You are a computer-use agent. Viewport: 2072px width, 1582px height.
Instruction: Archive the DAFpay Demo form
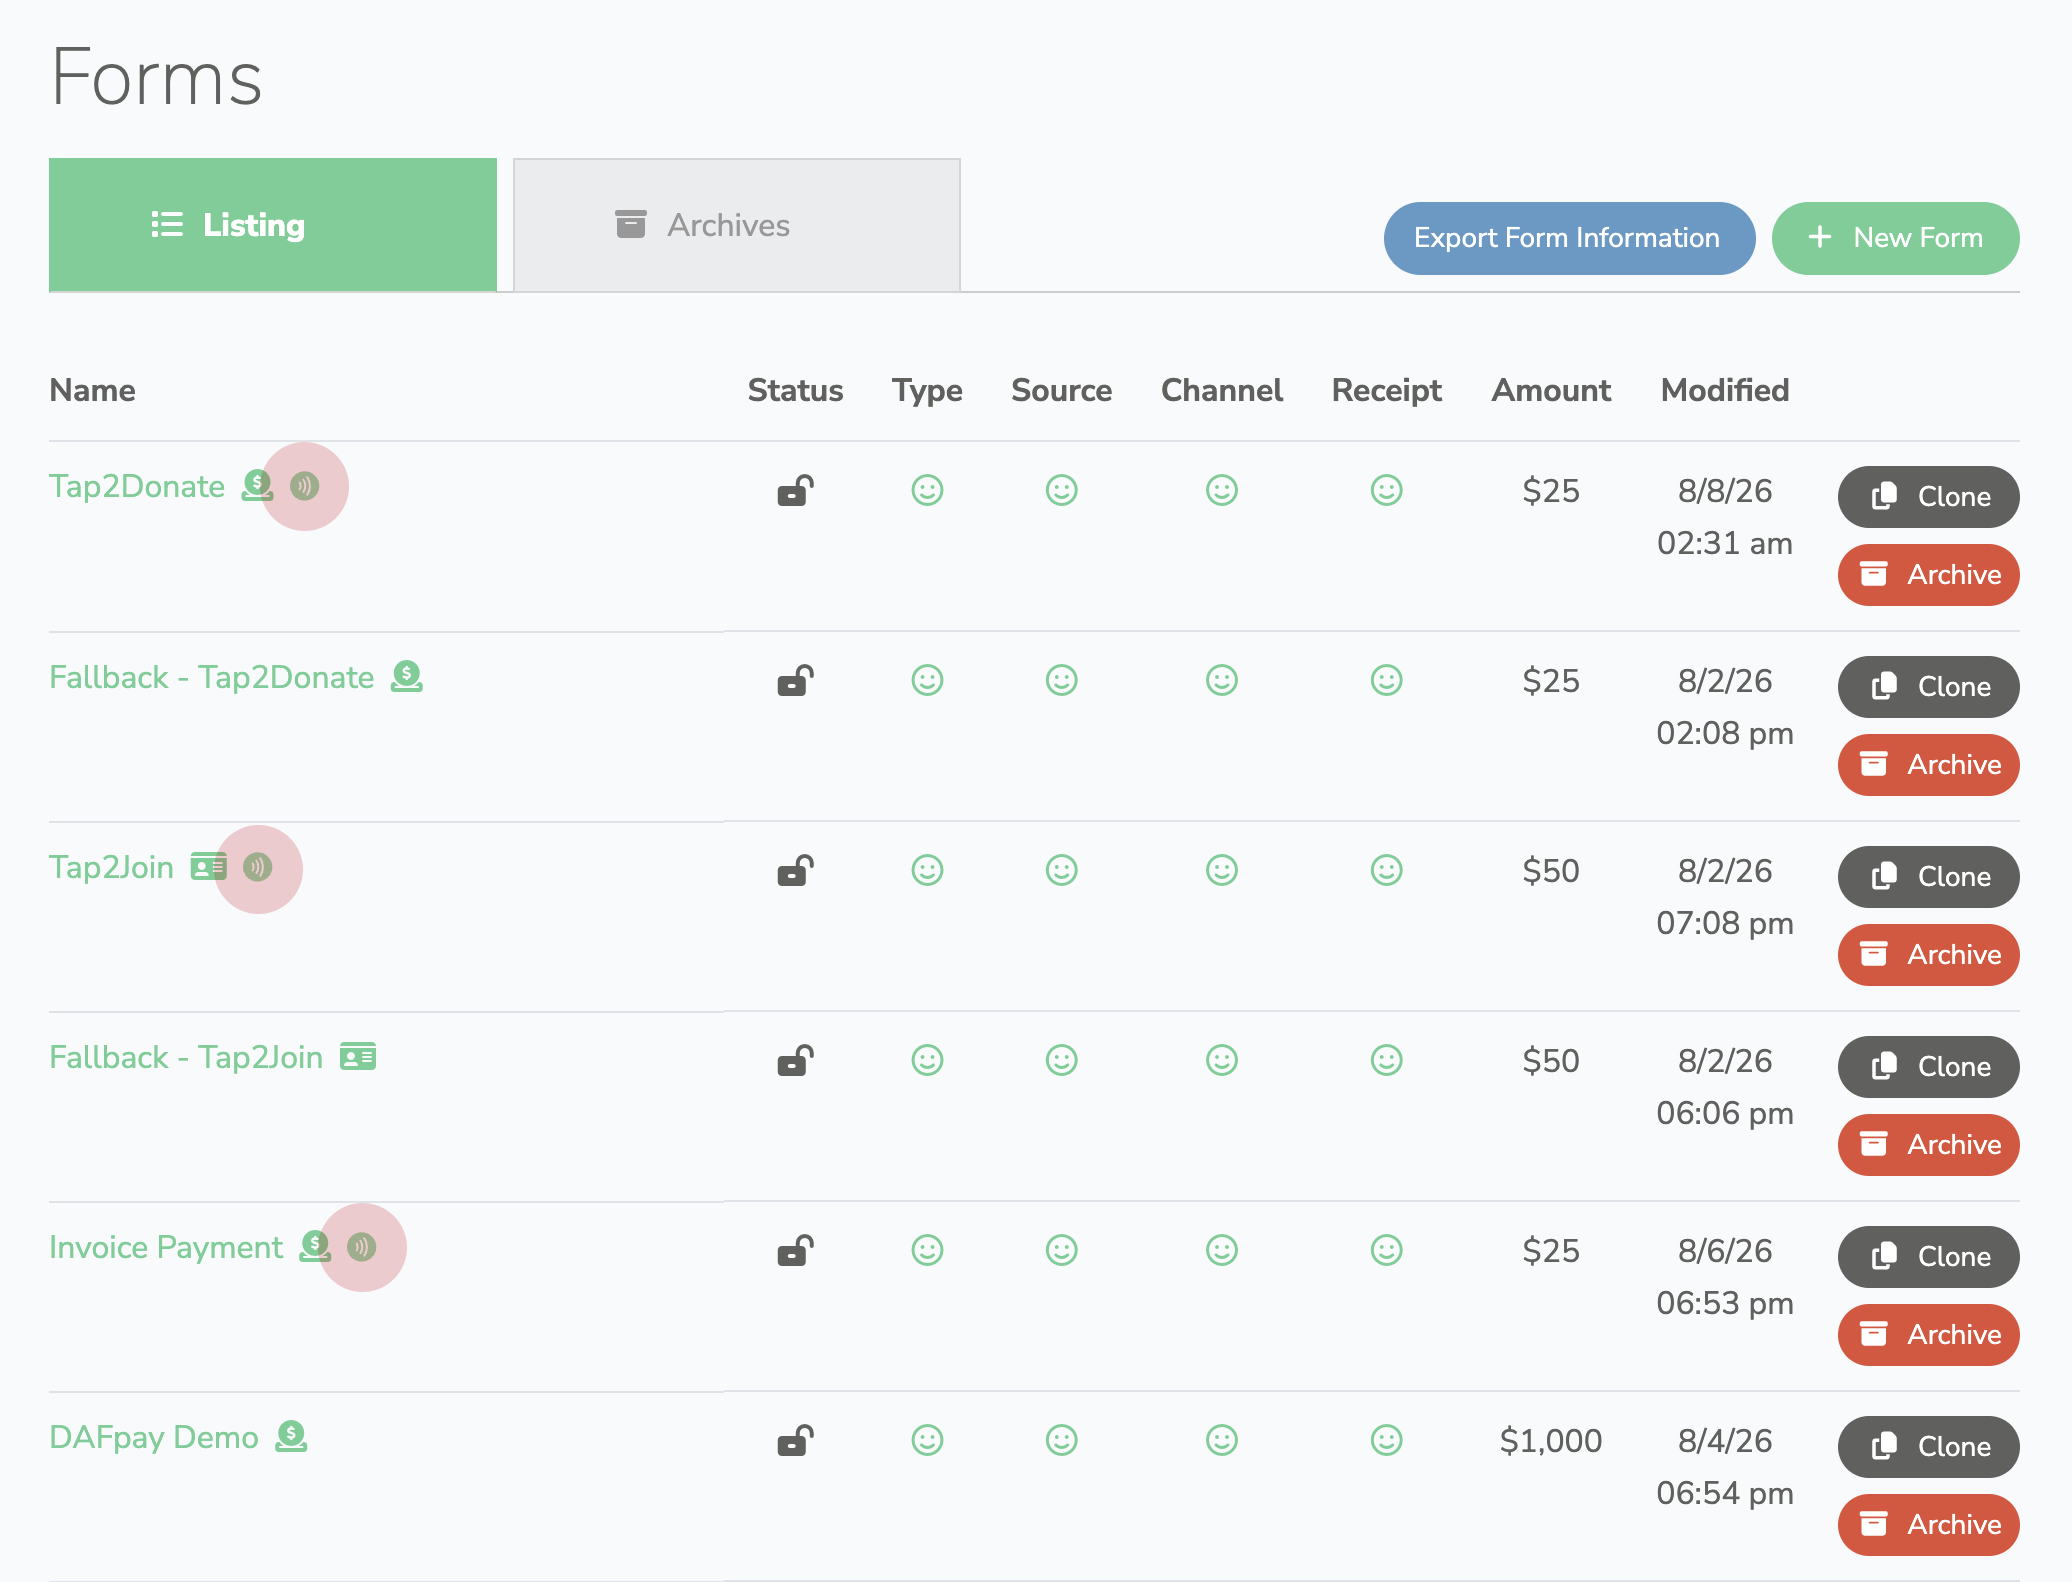pyautogui.click(x=1928, y=1525)
